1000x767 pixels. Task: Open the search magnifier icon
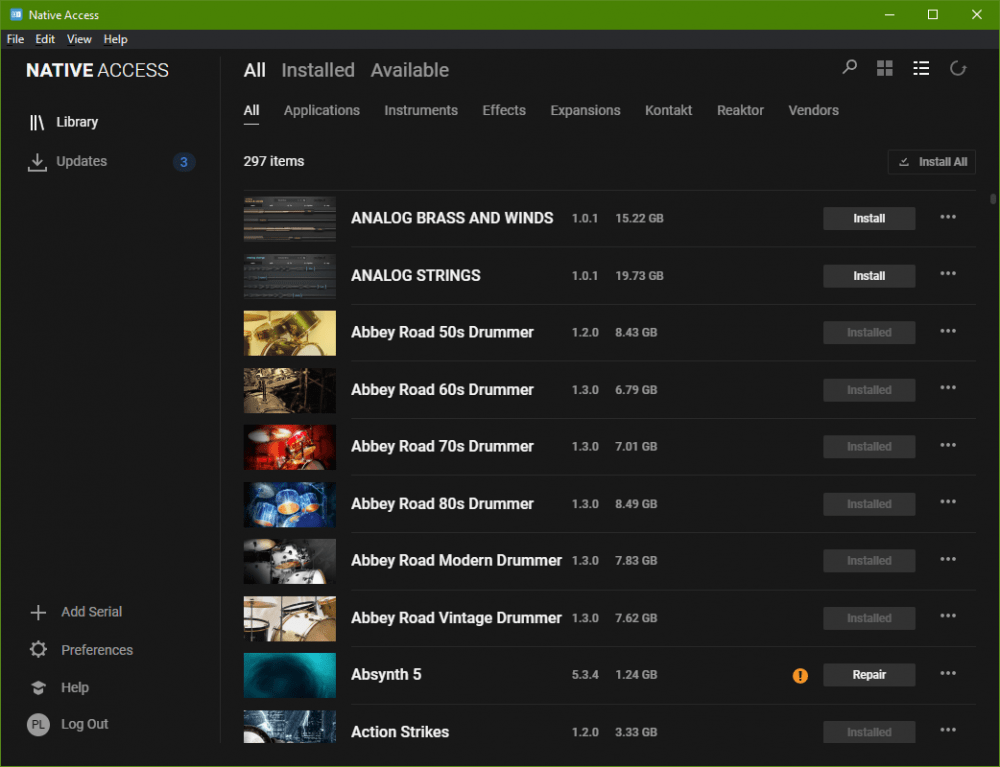(x=849, y=67)
